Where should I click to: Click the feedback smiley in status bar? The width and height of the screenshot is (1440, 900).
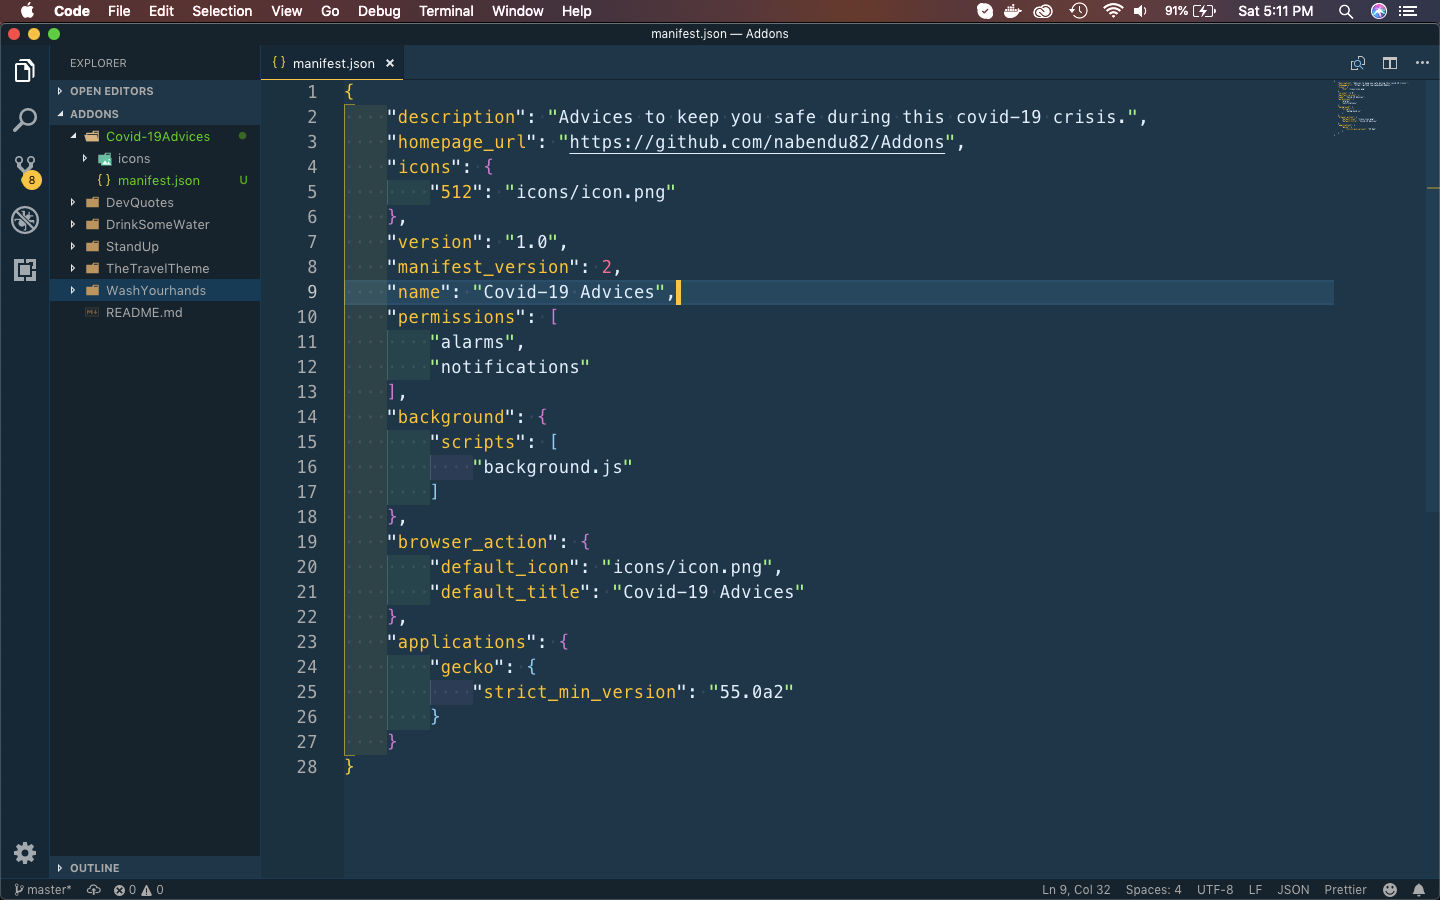point(1390,890)
